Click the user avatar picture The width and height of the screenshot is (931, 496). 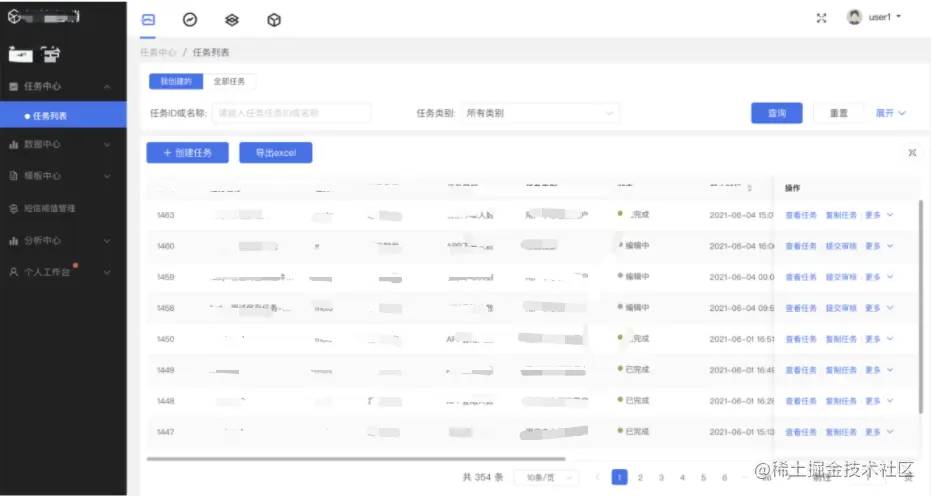tap(854, 17)
